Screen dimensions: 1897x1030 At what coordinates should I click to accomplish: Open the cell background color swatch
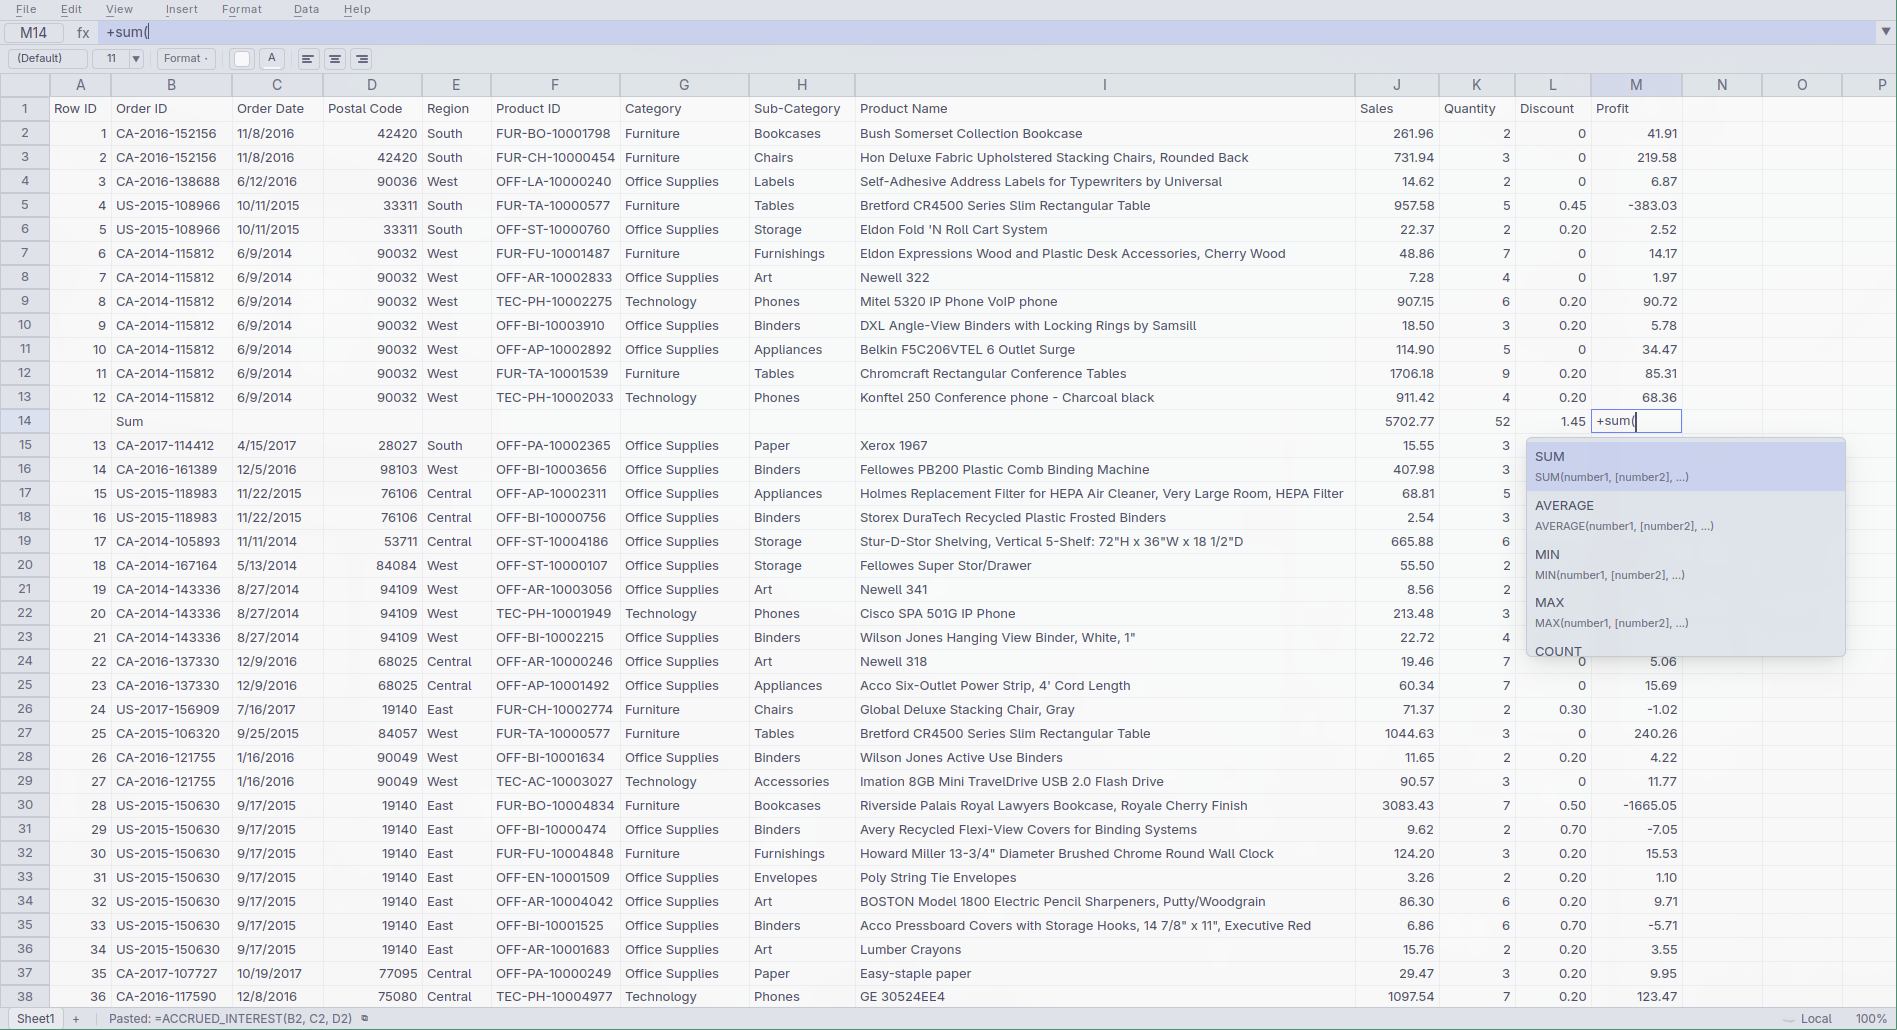(242, 59)
